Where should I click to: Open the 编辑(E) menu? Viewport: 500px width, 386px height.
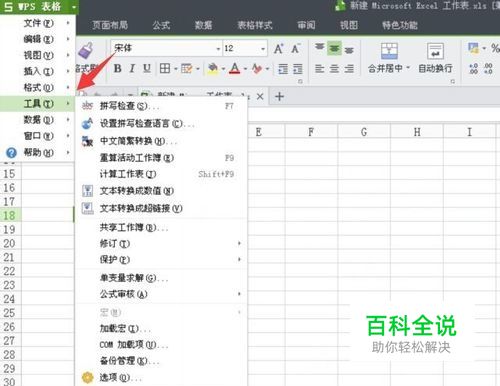click(x=38, y=39)
